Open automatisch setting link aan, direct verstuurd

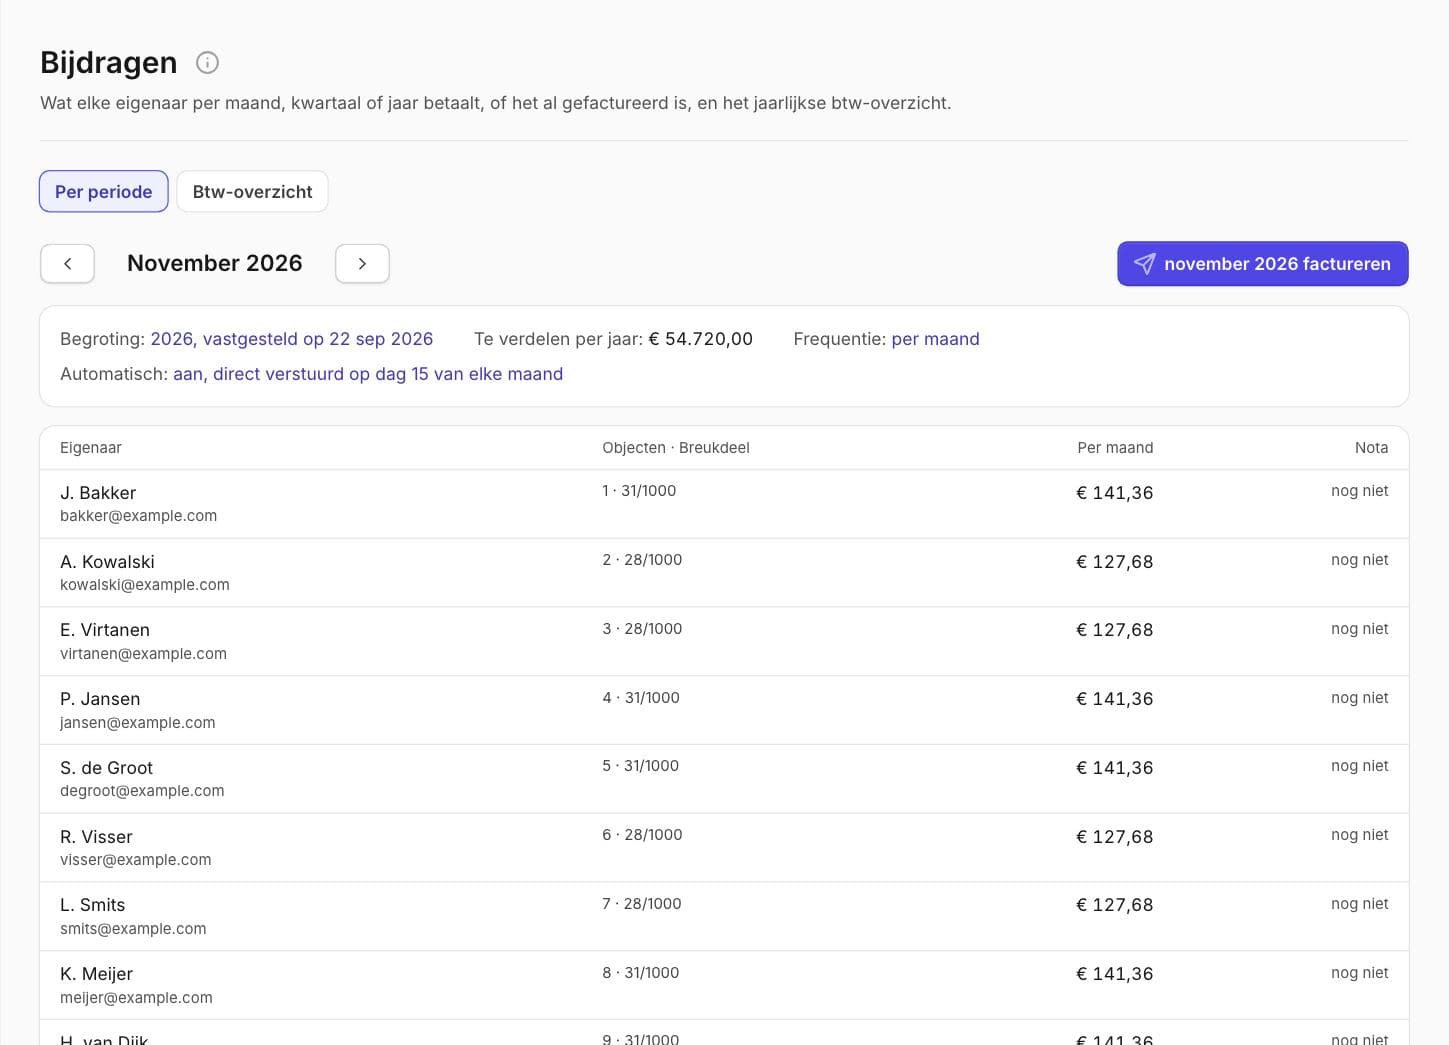[x=368, y=374]
